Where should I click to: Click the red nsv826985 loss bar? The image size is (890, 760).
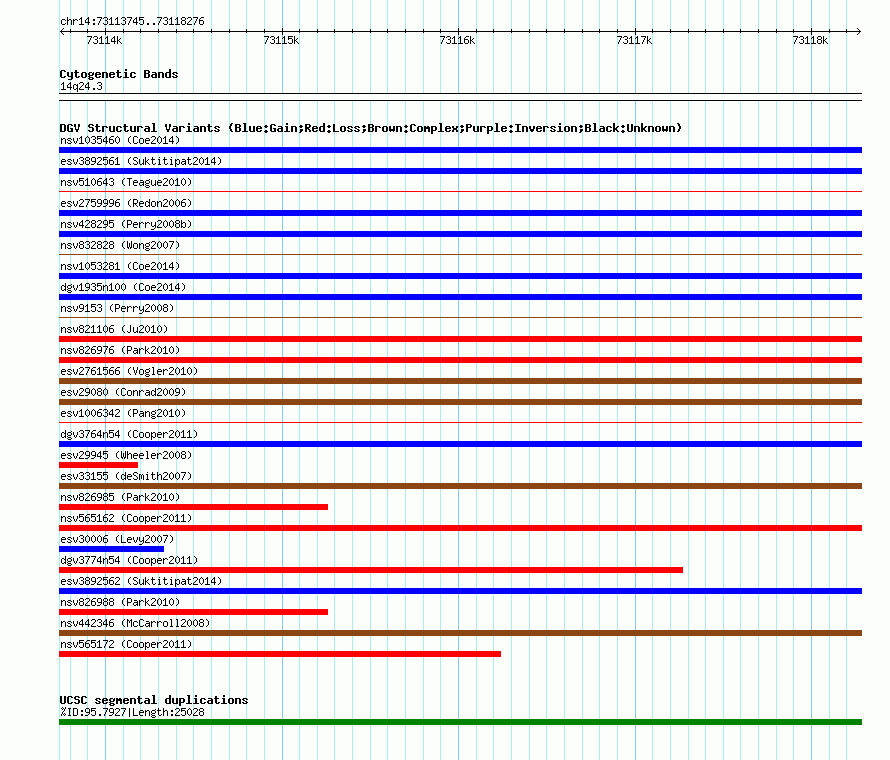pos(194,507)
